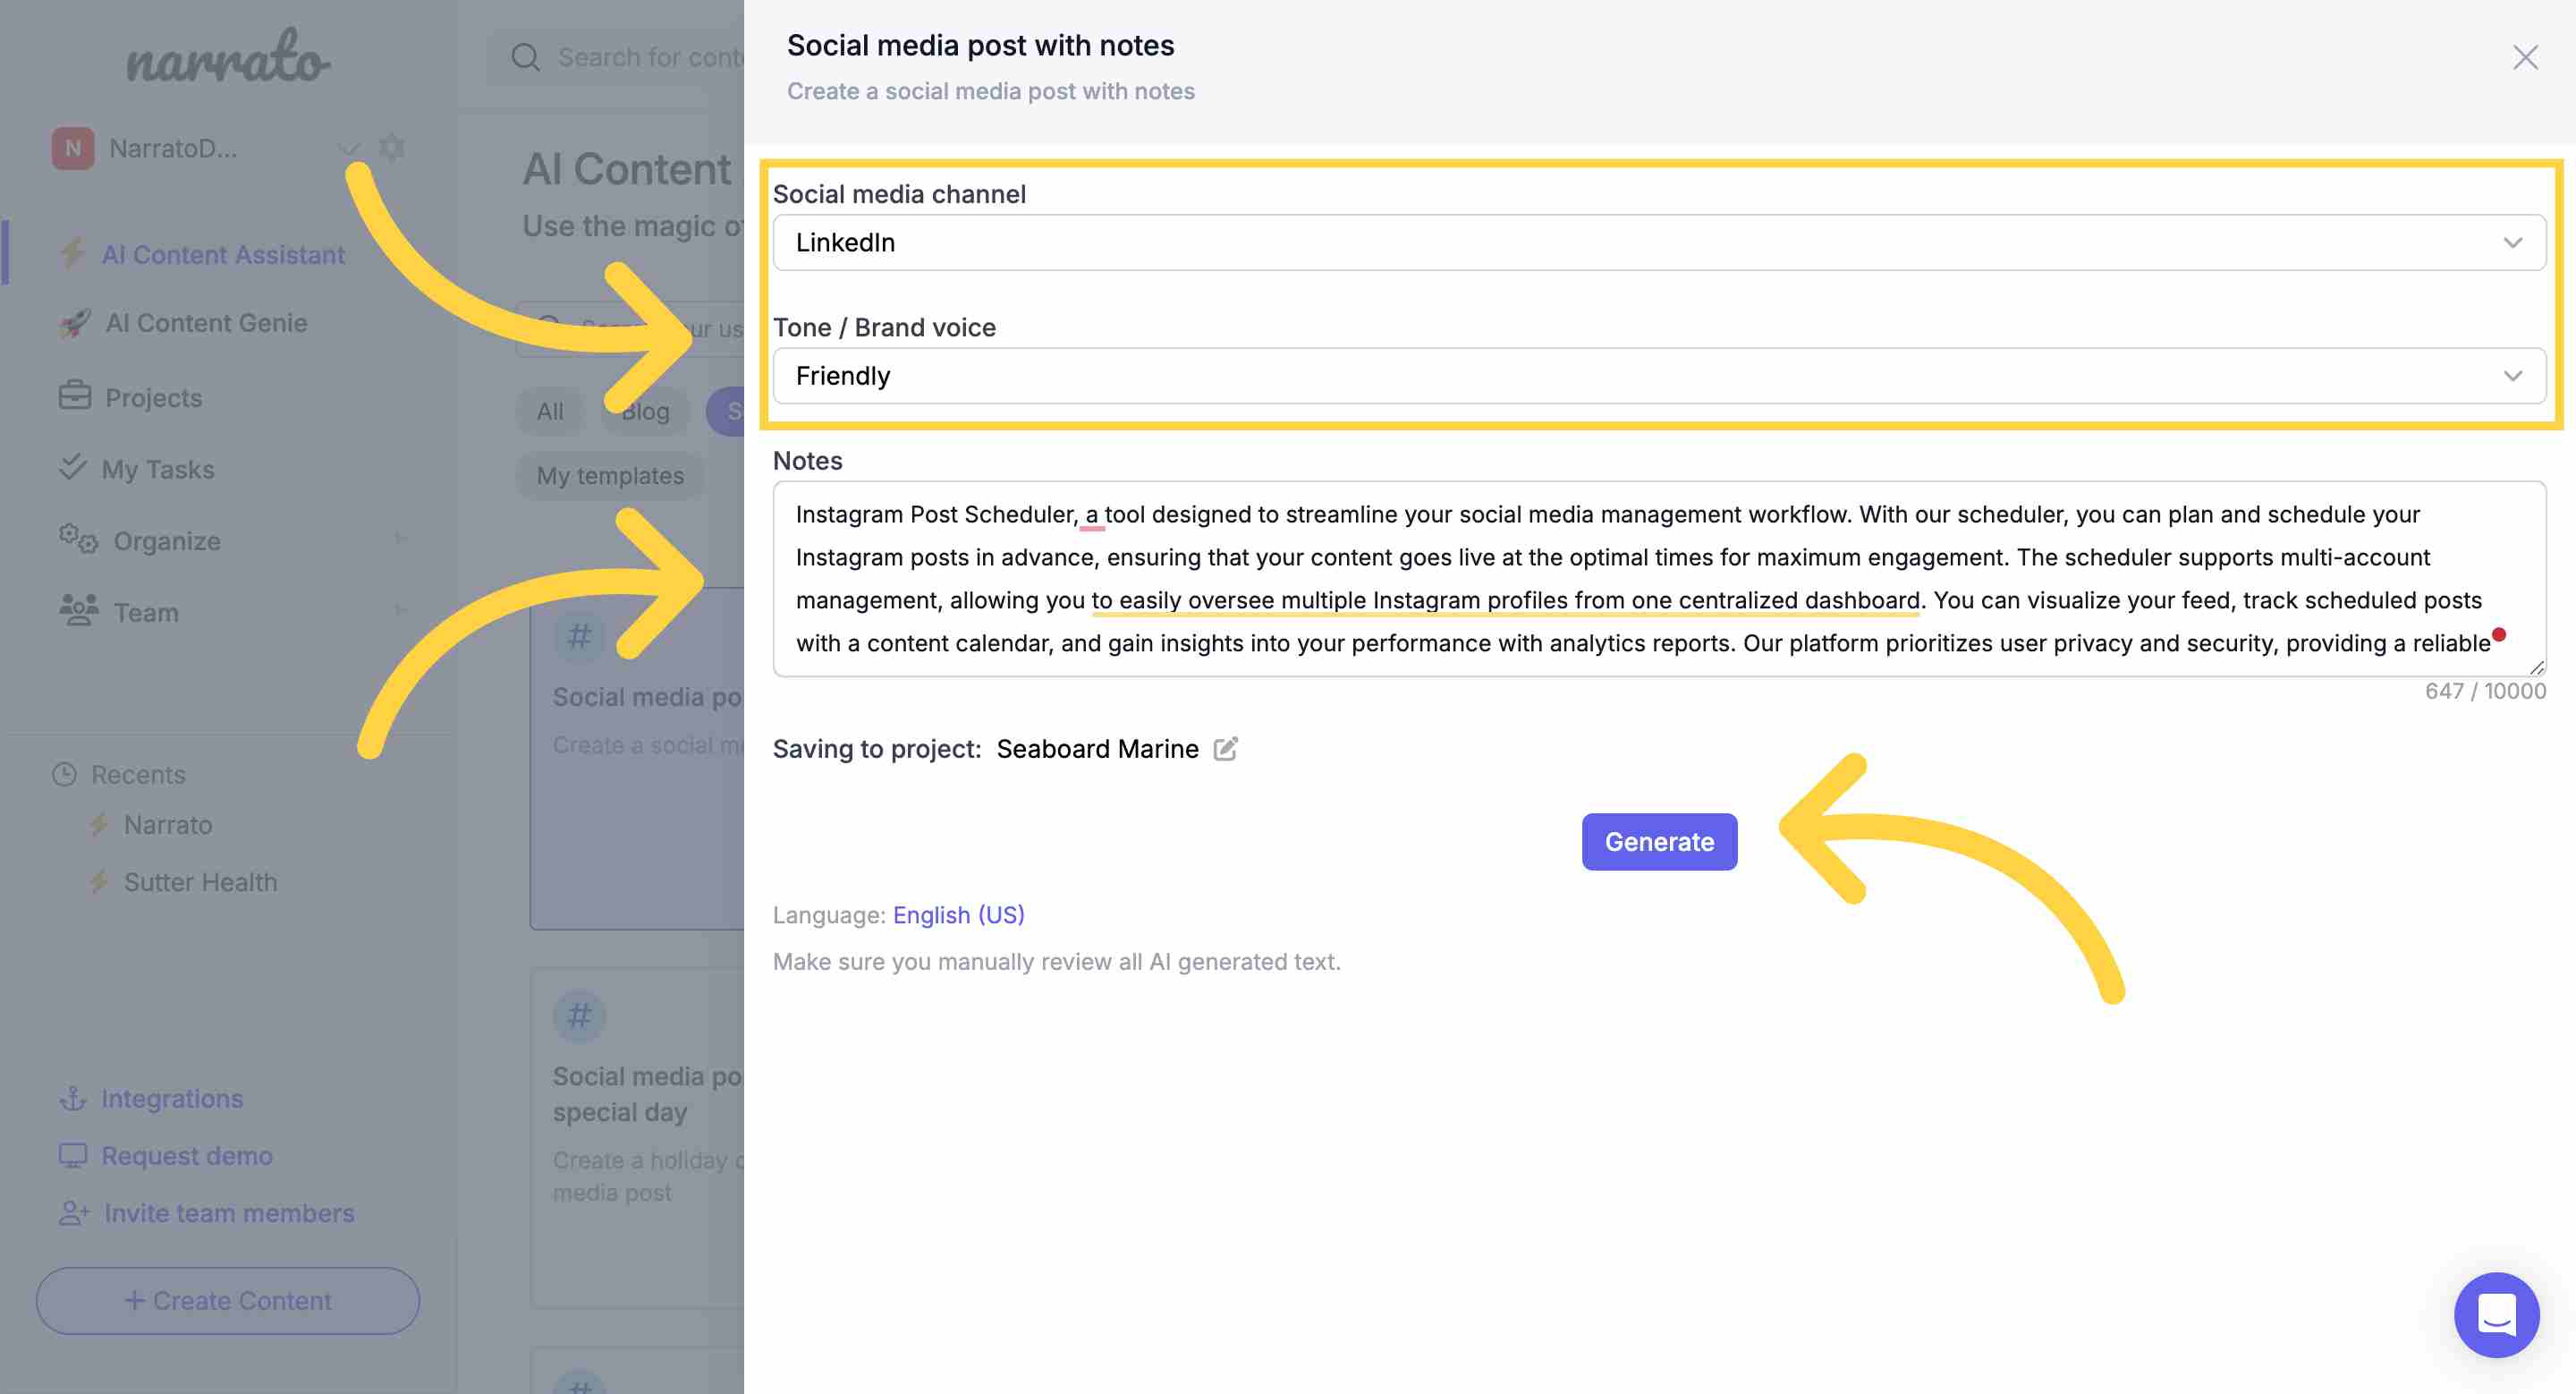Click the search magnifier icon

point(525,58)
